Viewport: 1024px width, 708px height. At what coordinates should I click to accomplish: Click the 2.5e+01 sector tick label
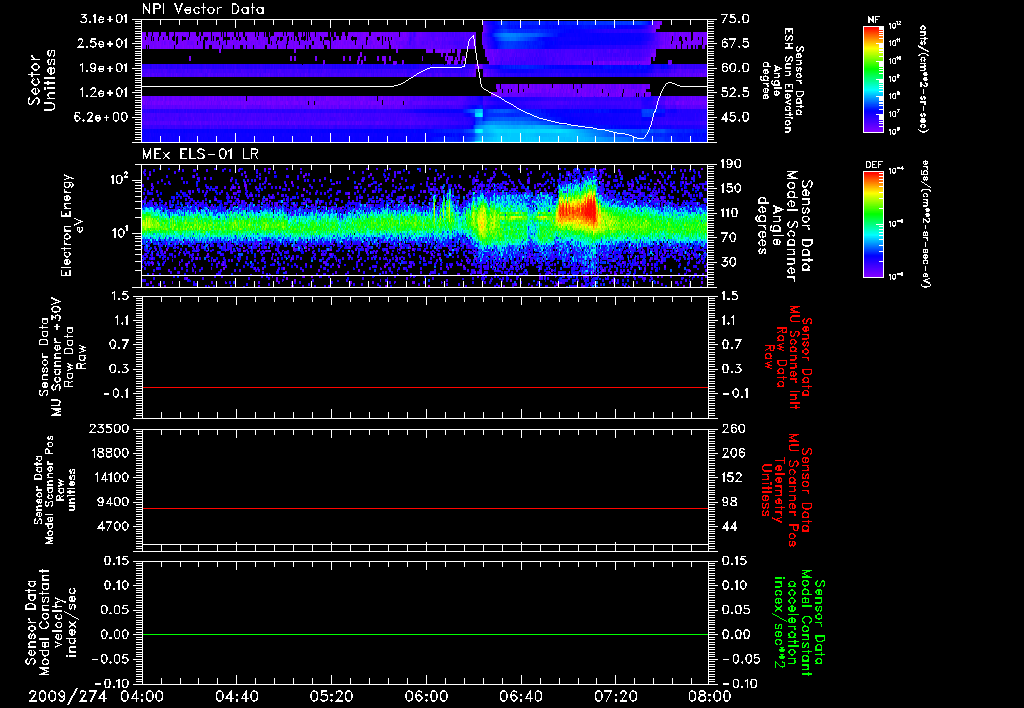[x=104, y=43]
